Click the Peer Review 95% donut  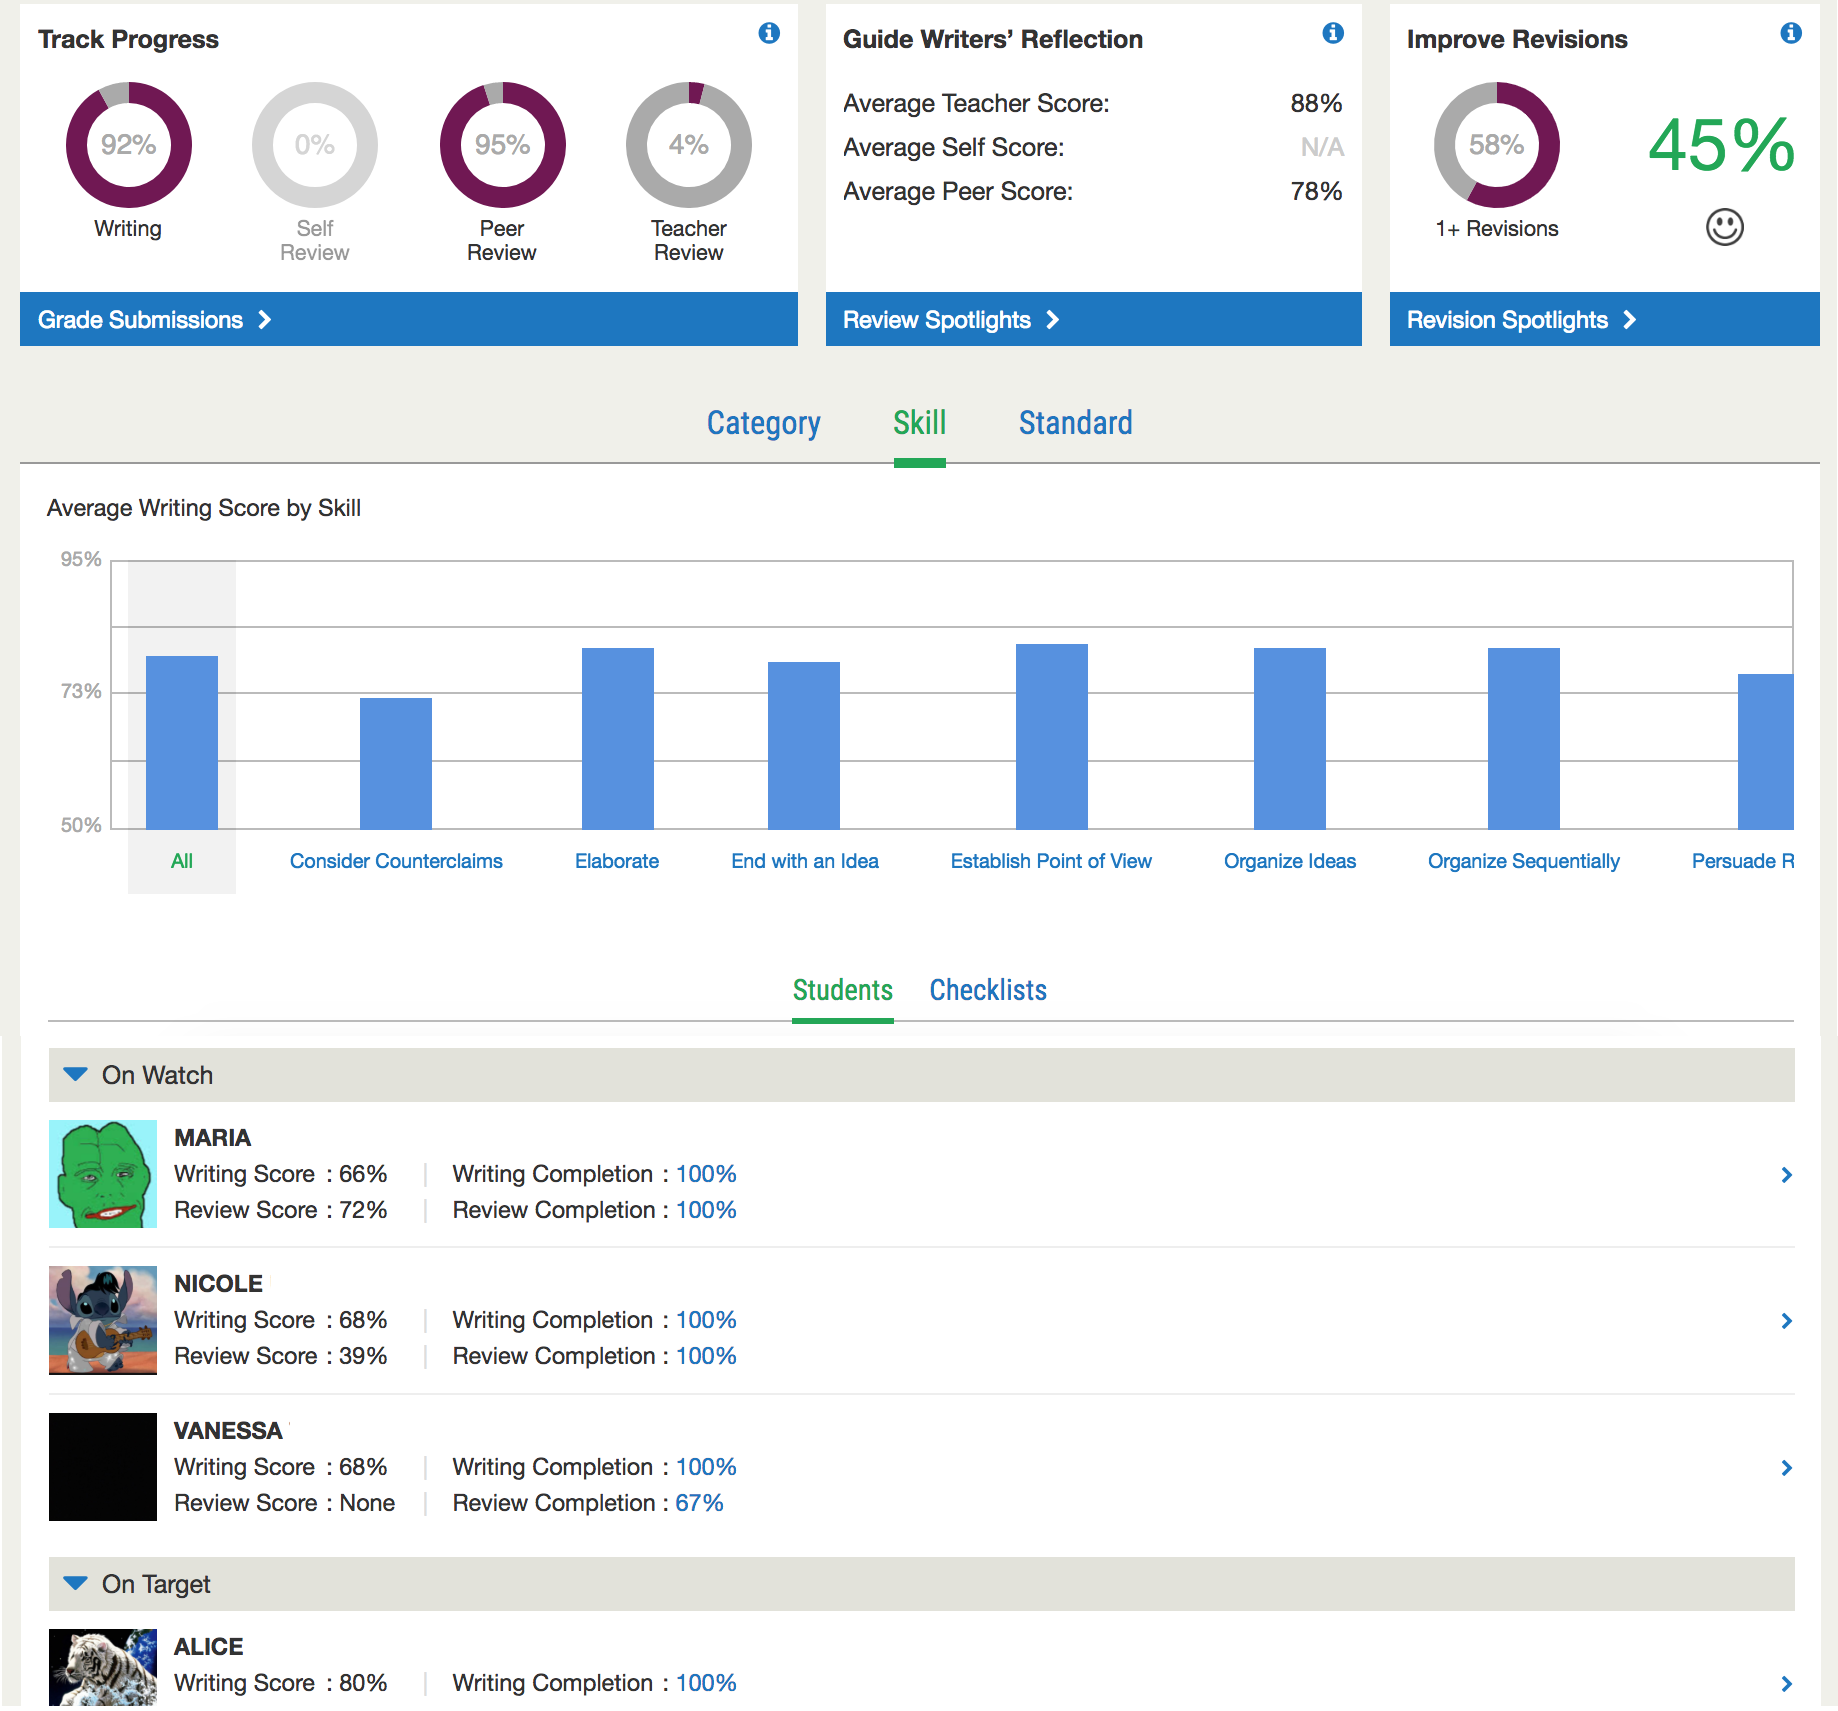(x=502, y=145)
